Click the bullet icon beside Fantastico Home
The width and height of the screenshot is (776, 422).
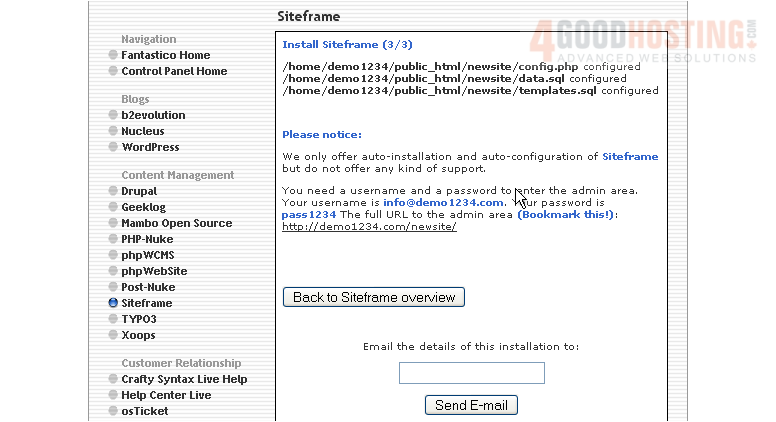(113, 56)
